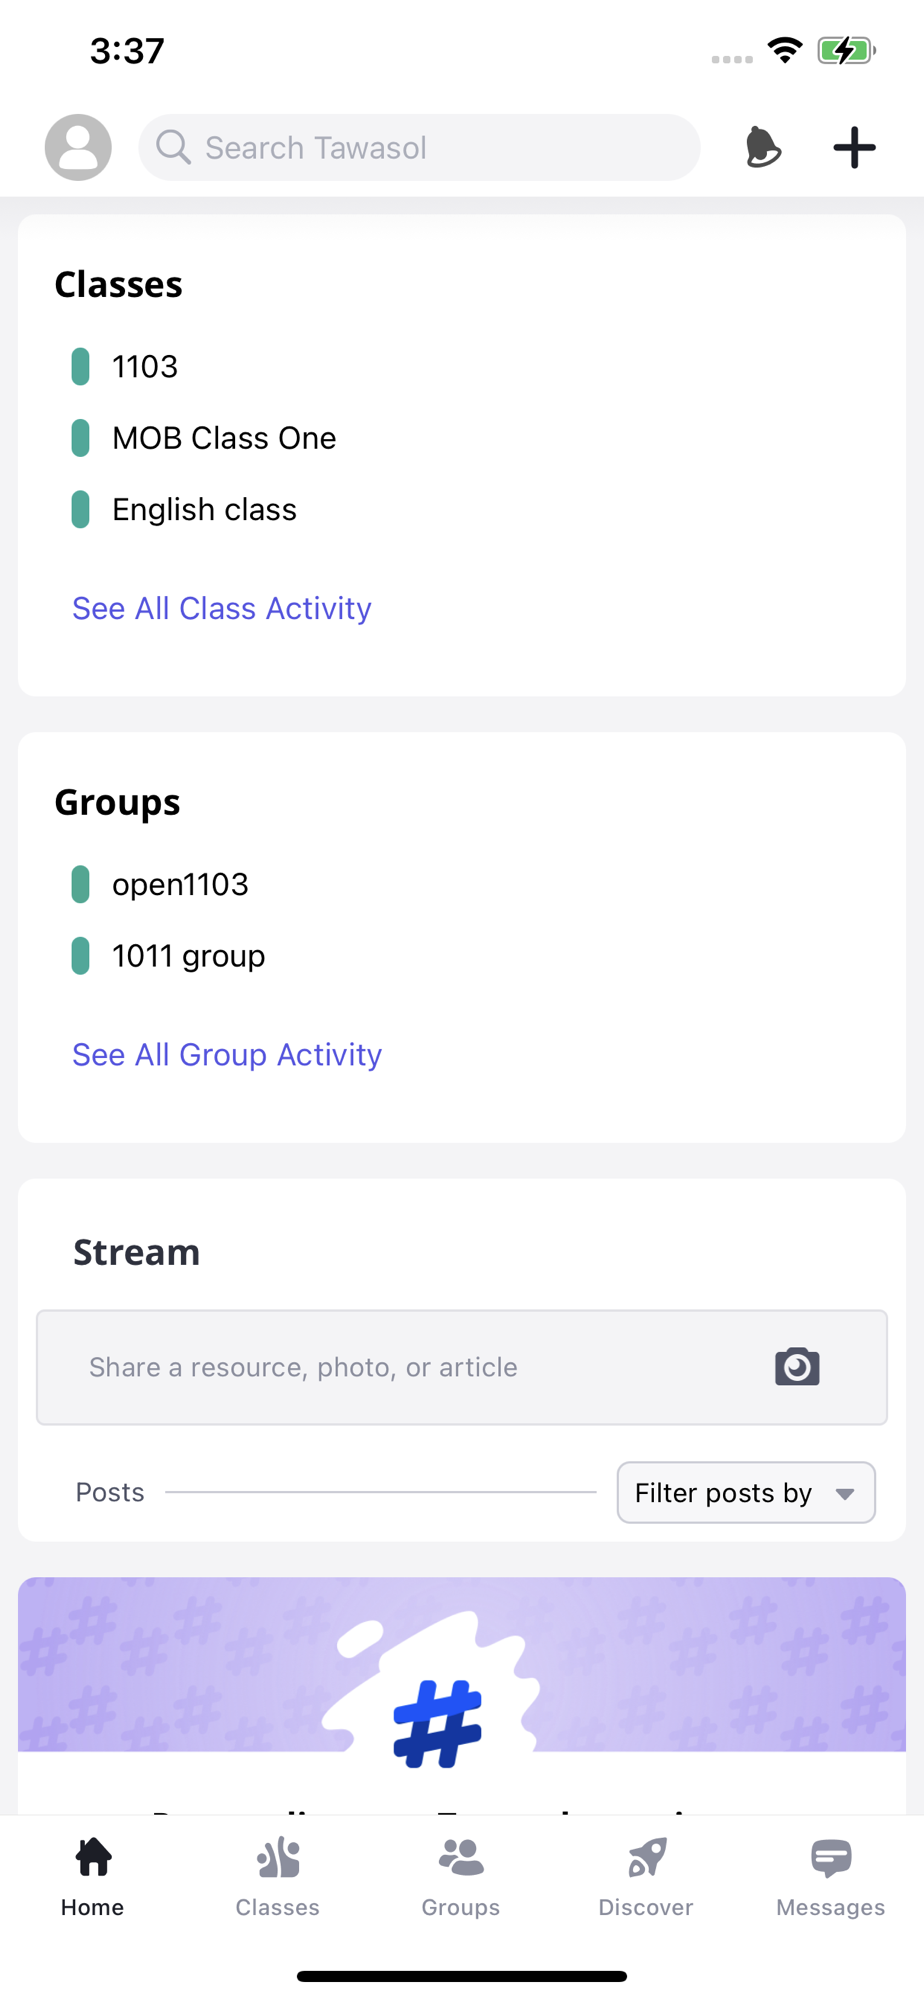Tap the plus create icon

pos(855,147)
